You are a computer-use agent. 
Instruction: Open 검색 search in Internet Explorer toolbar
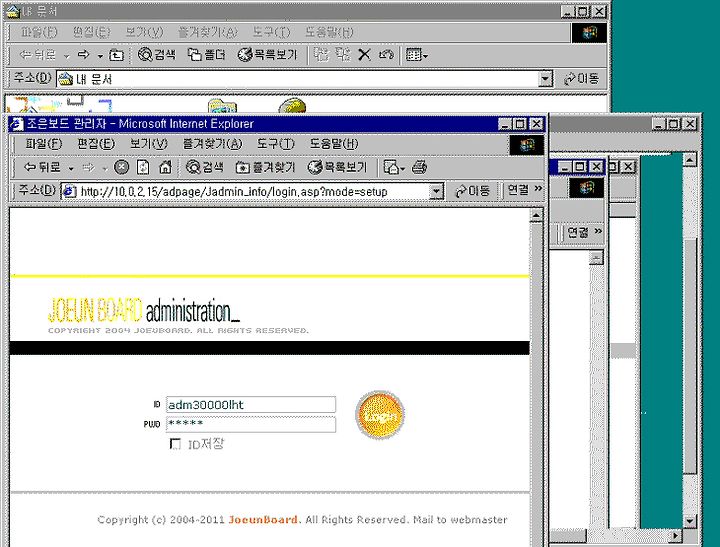coord(204,167)
